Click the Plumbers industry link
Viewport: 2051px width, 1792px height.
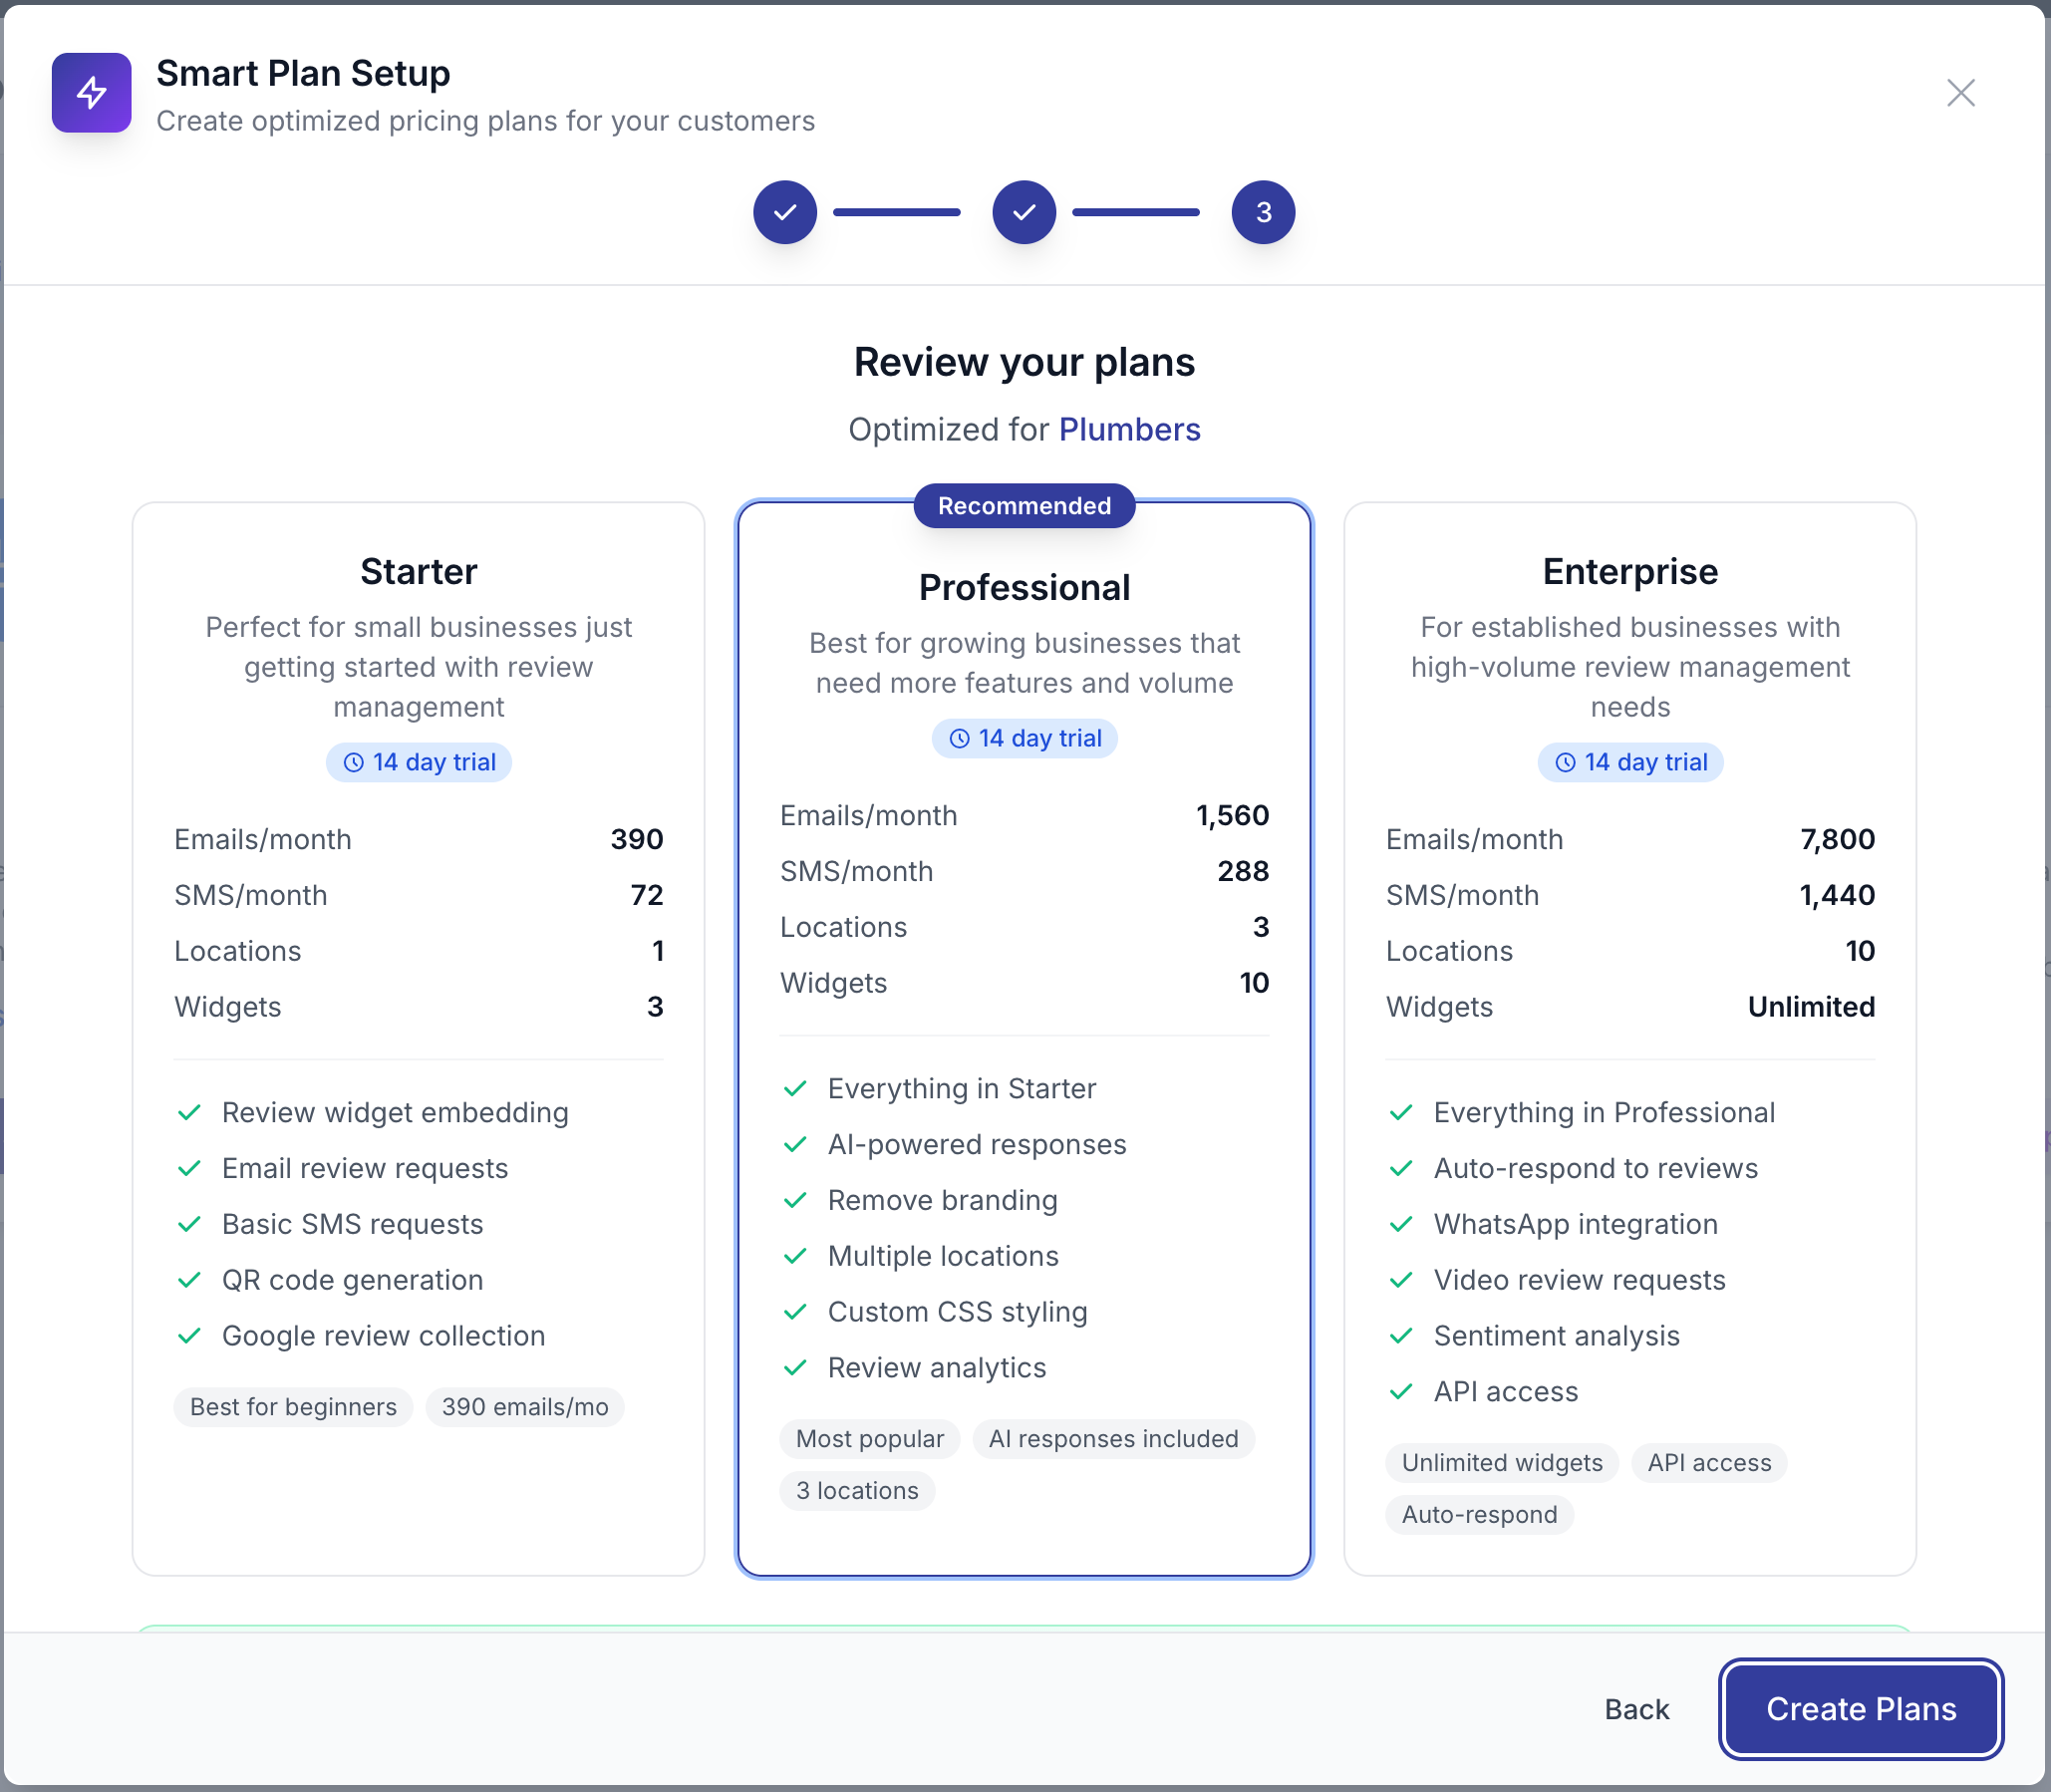tap(1129, 429)
